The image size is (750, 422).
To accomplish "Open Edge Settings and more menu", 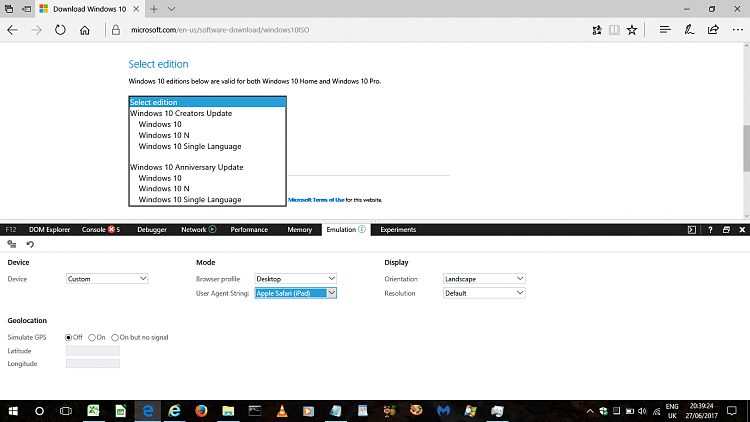I will pyautogui.click(x=738, y=30).
